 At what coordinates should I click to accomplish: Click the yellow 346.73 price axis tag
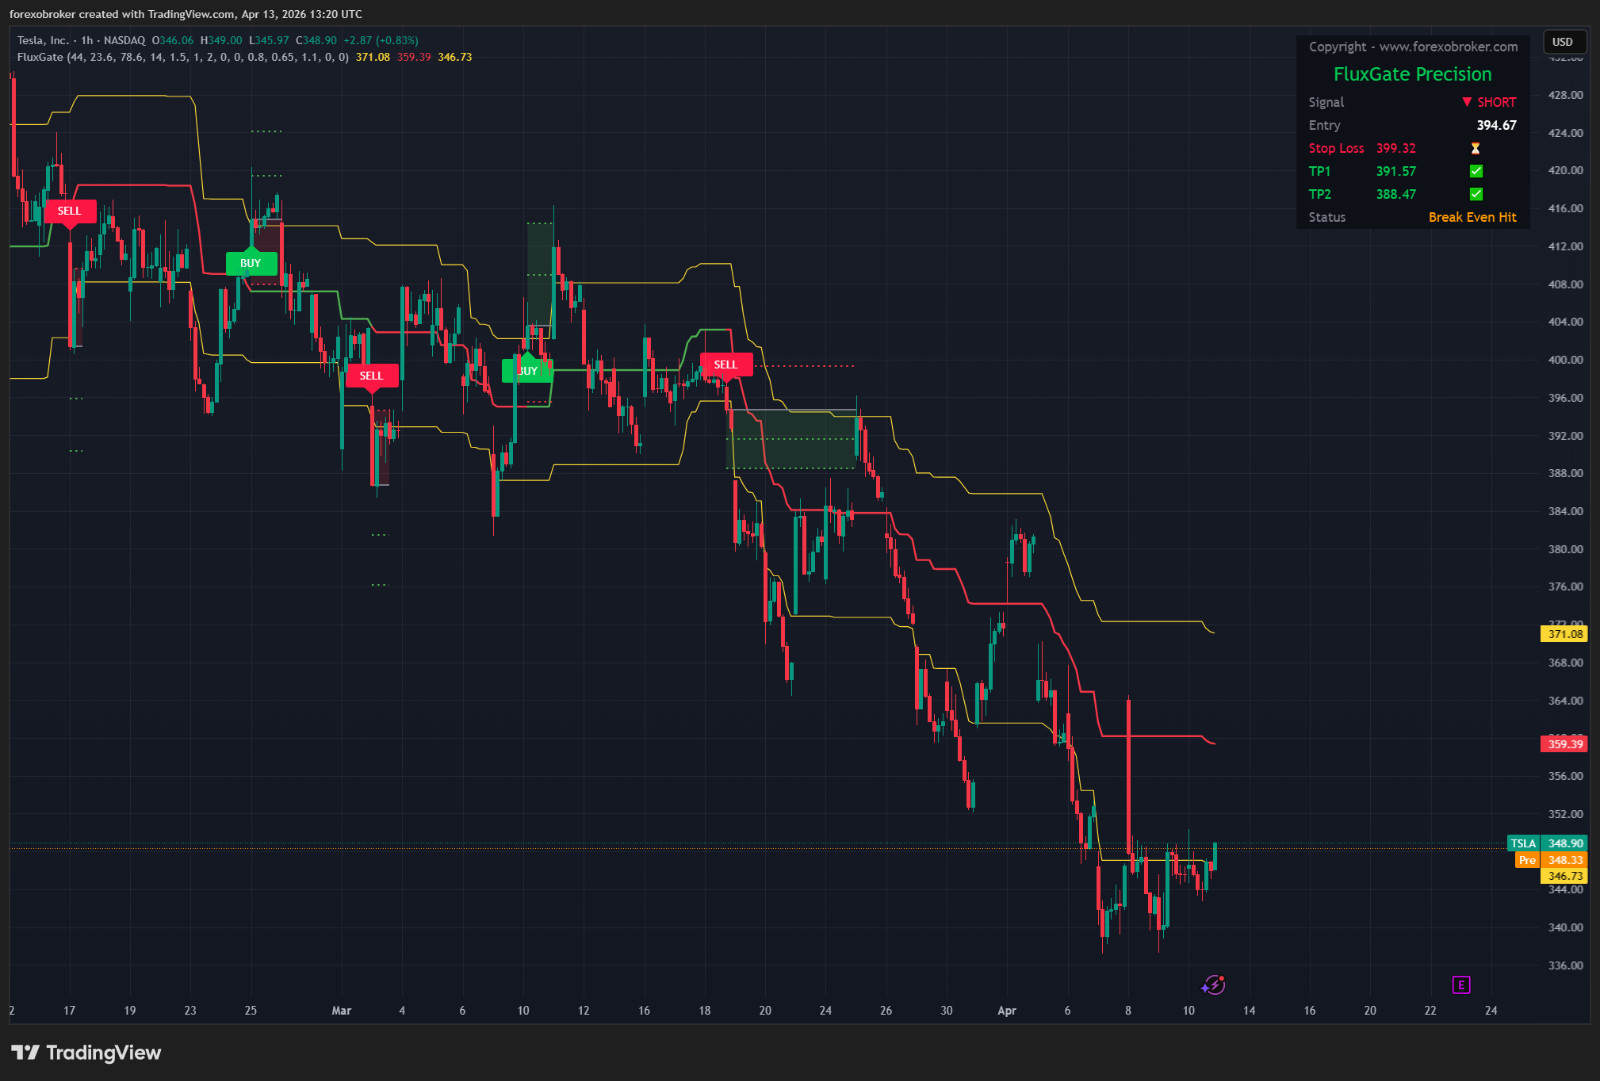tap(1565, 876)
